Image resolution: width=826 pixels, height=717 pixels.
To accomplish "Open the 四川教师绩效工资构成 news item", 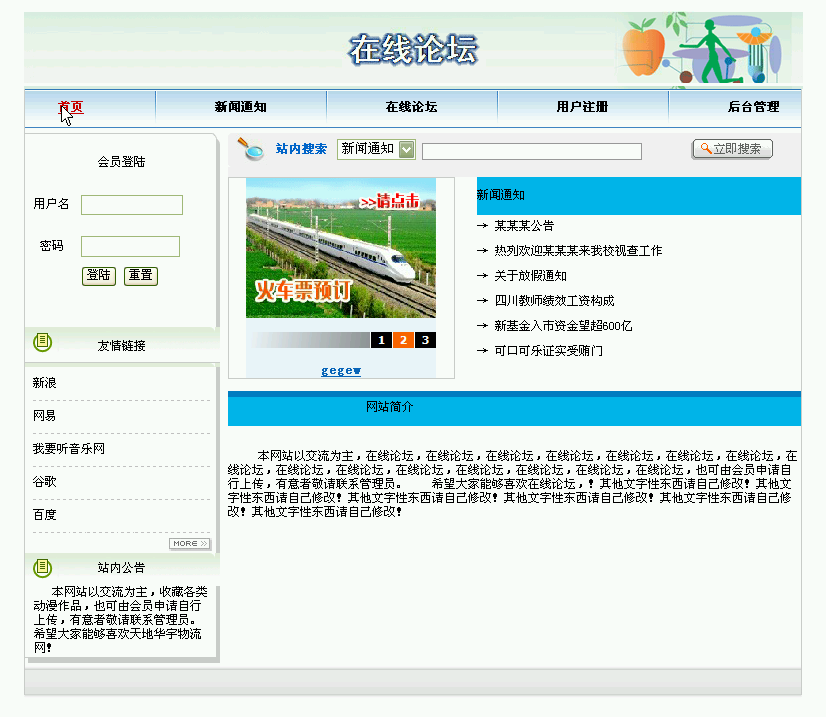I will click(554, 301).
